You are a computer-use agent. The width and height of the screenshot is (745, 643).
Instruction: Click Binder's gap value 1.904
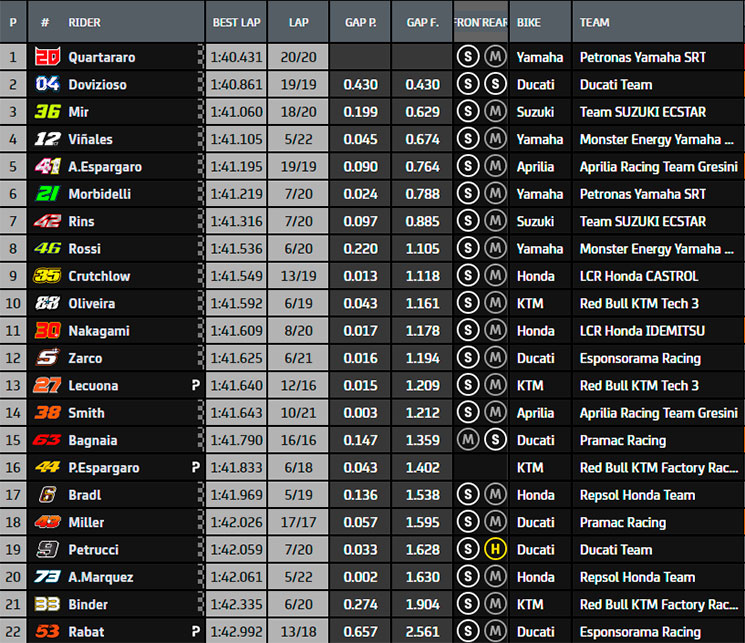coord(422,604)
